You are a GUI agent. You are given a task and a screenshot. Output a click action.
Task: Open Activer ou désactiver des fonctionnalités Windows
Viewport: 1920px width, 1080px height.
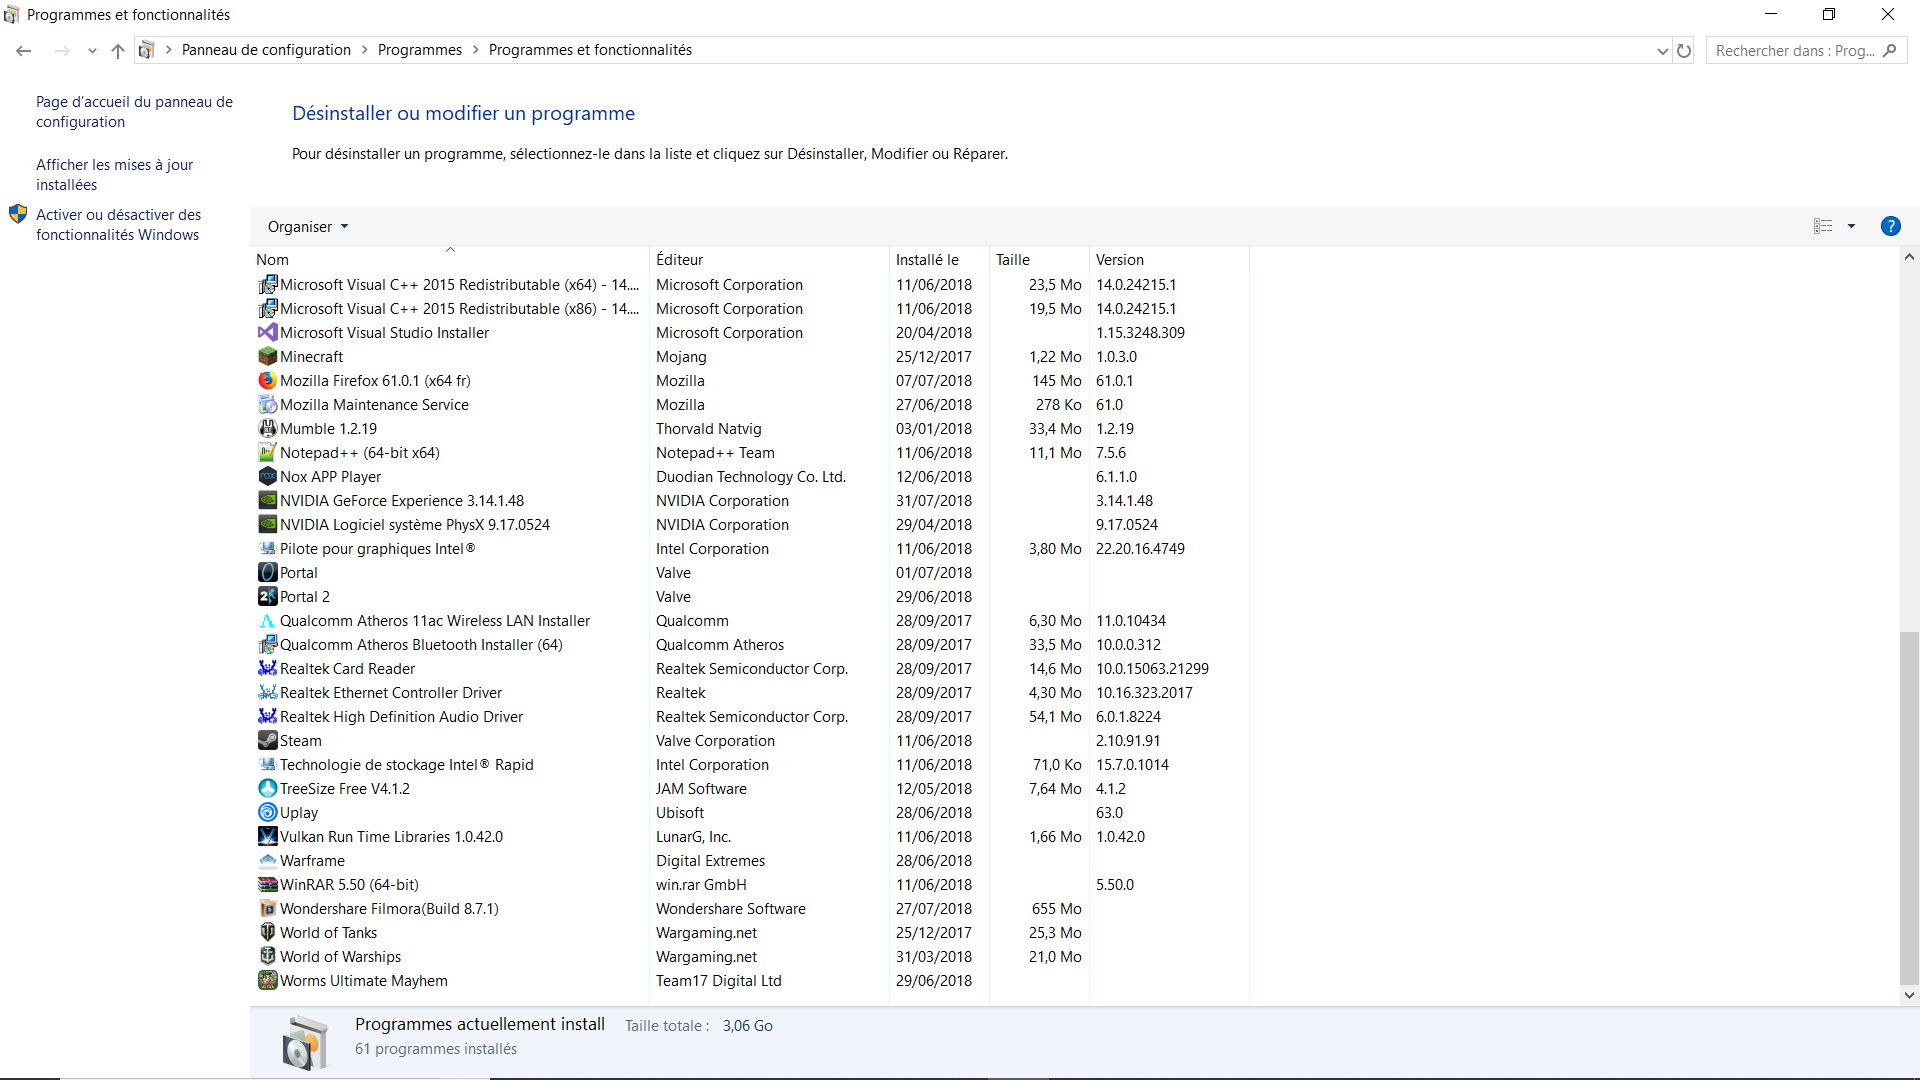[119, 225]
